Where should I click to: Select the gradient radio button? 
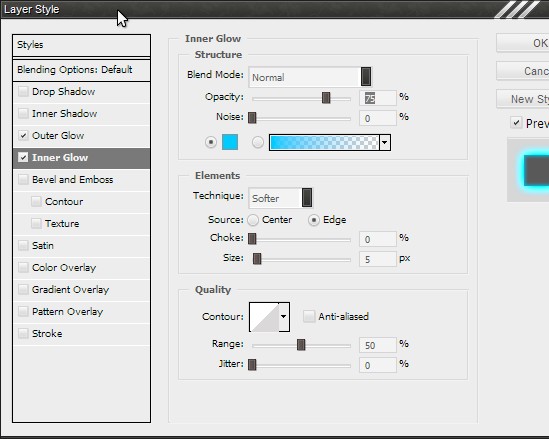(x=258, y=142)
